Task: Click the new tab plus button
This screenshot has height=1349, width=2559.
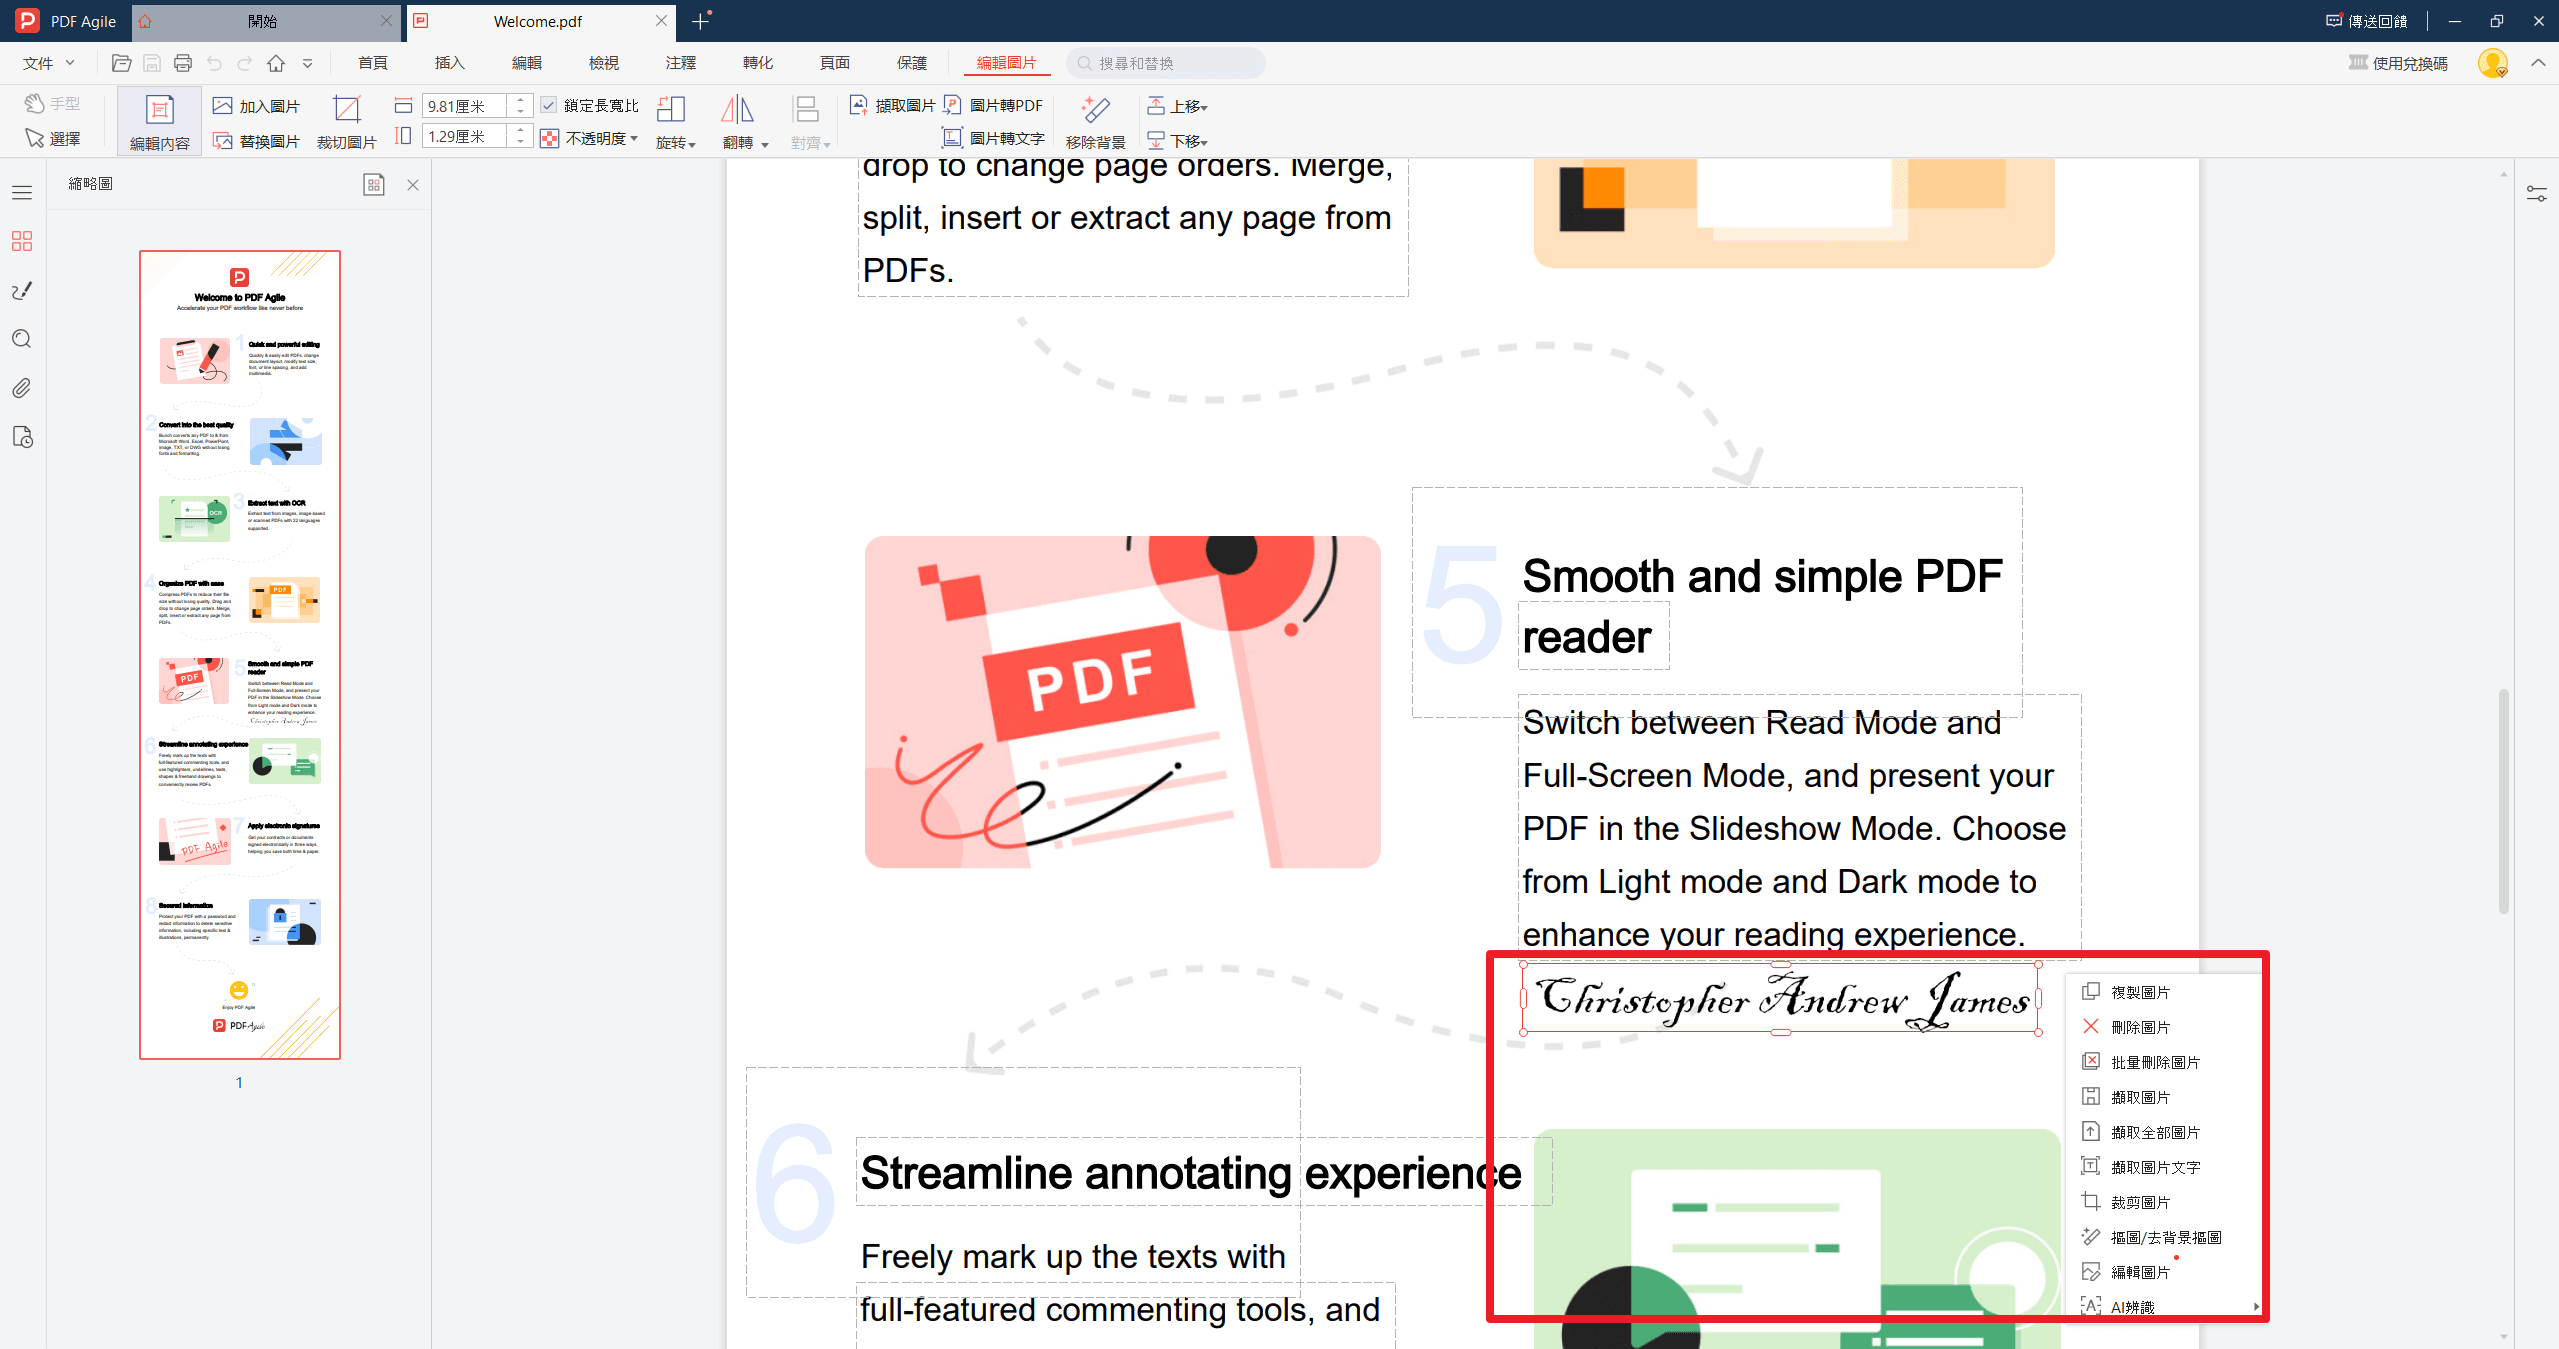Action: click(x=700, y=21)
